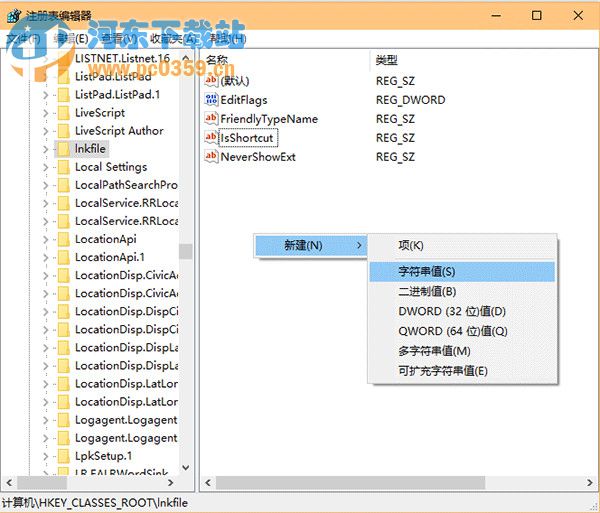This screenshot has width=600, height=513.
Task: Open the Edit (编辑) menu
Action: click(x=71, y=39)
